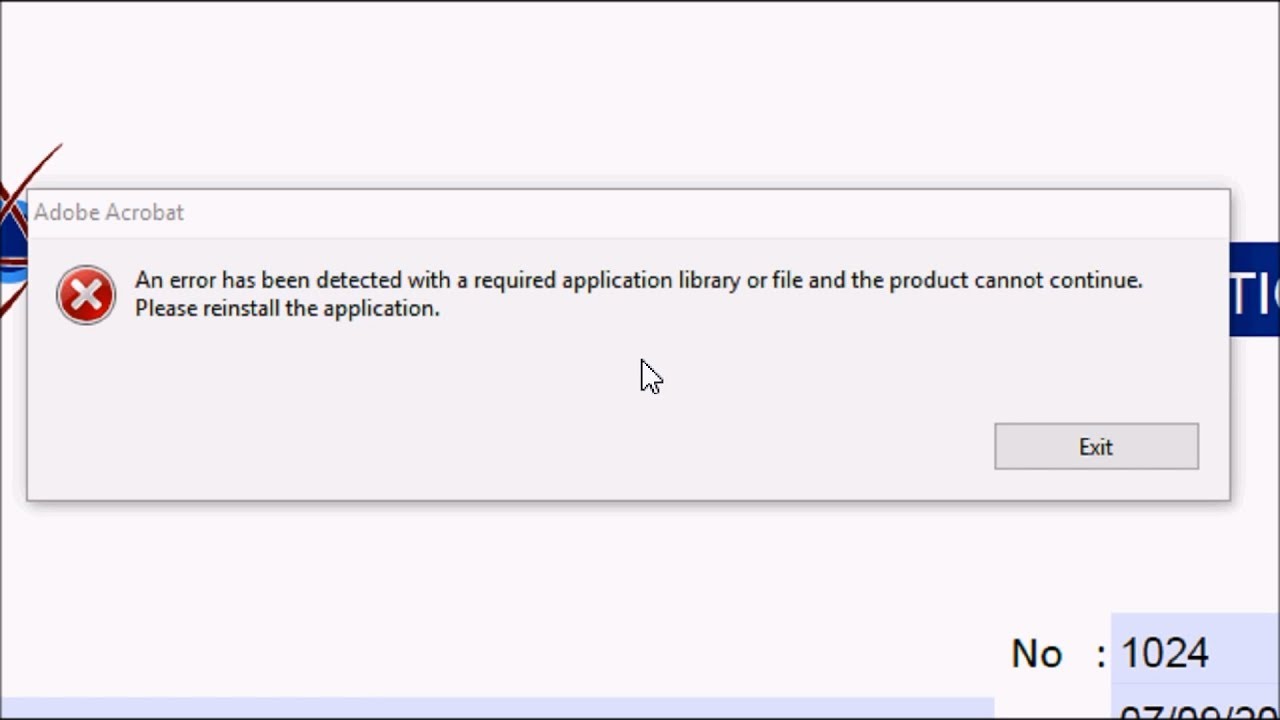Click the 'Please reinstall the application' line
The height and width of the screenshot is (720, 1280).
287,308
